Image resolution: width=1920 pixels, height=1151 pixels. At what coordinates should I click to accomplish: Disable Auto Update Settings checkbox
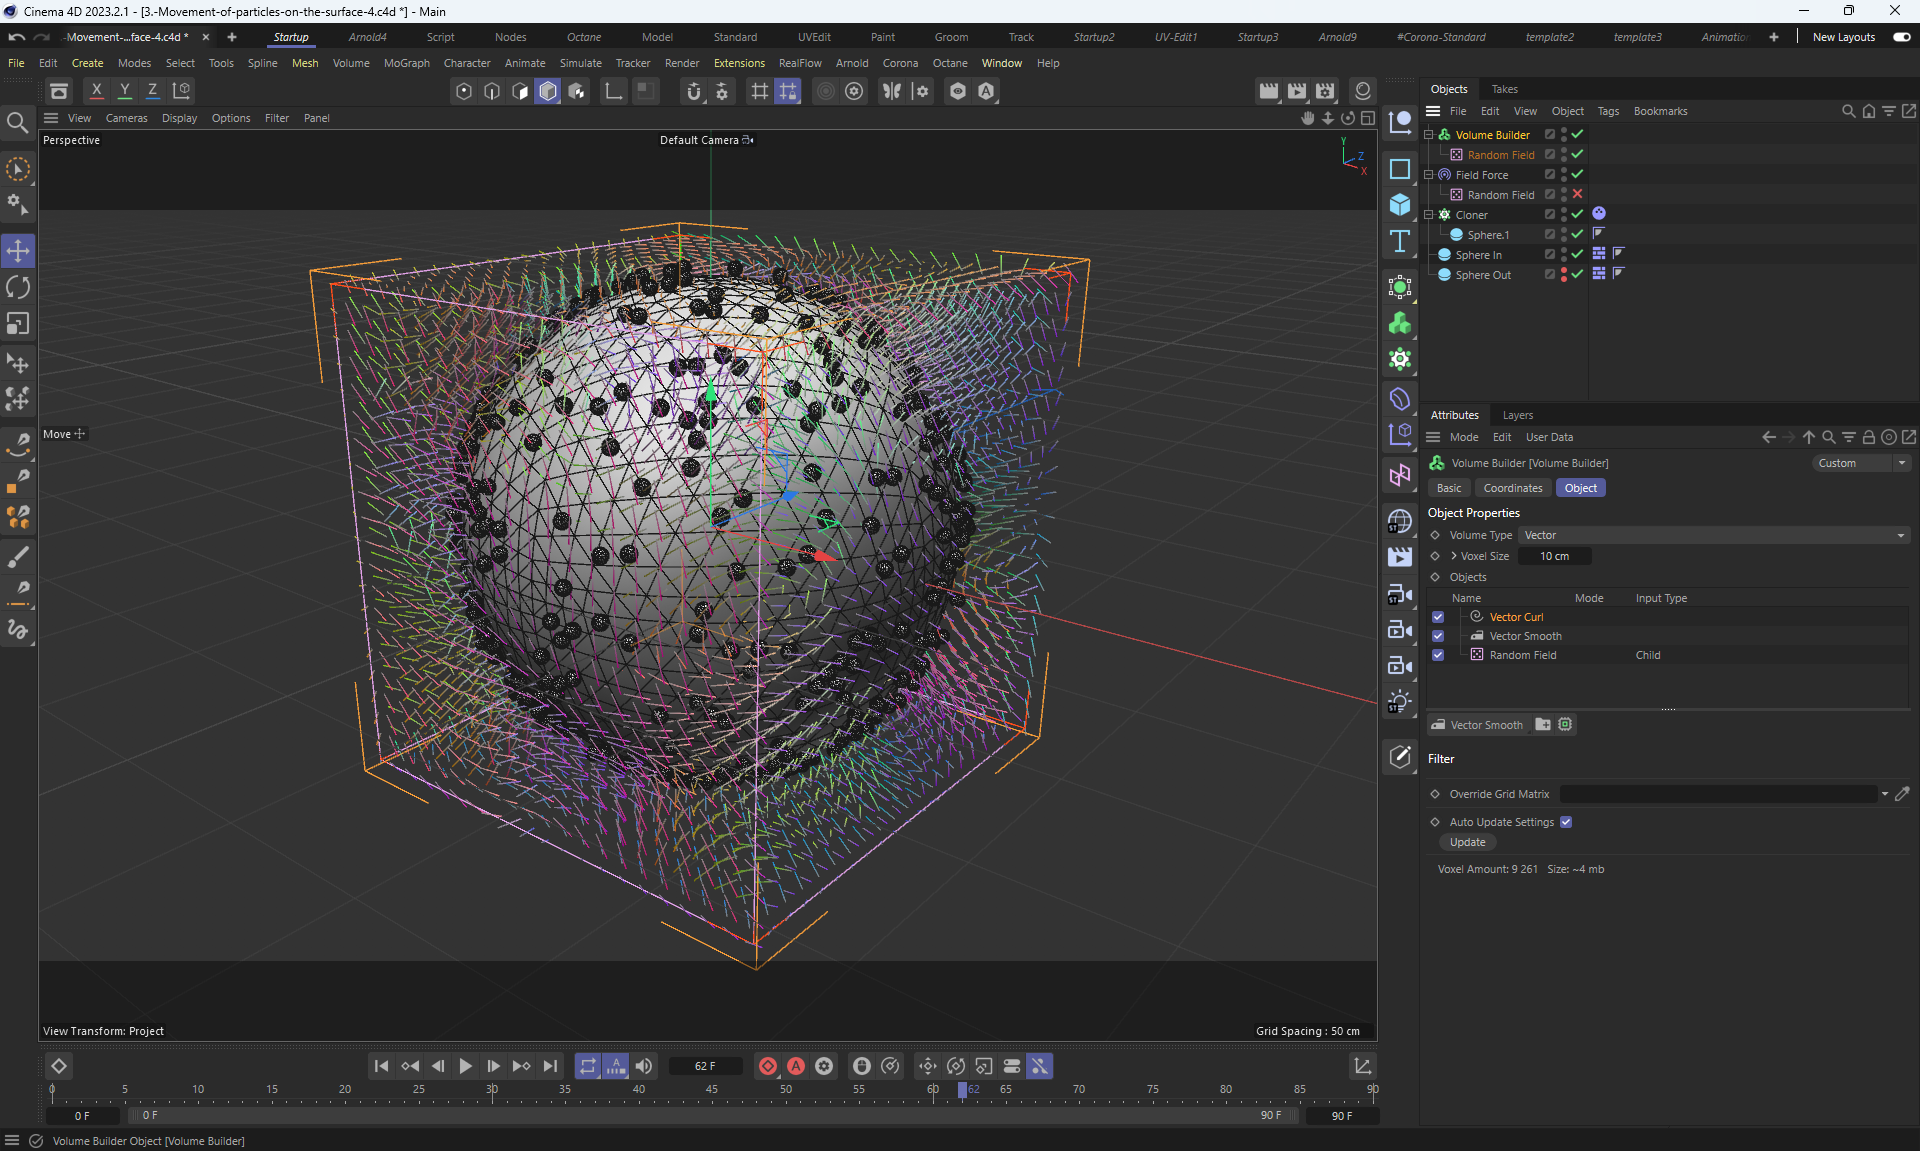tap(1566, 822)
